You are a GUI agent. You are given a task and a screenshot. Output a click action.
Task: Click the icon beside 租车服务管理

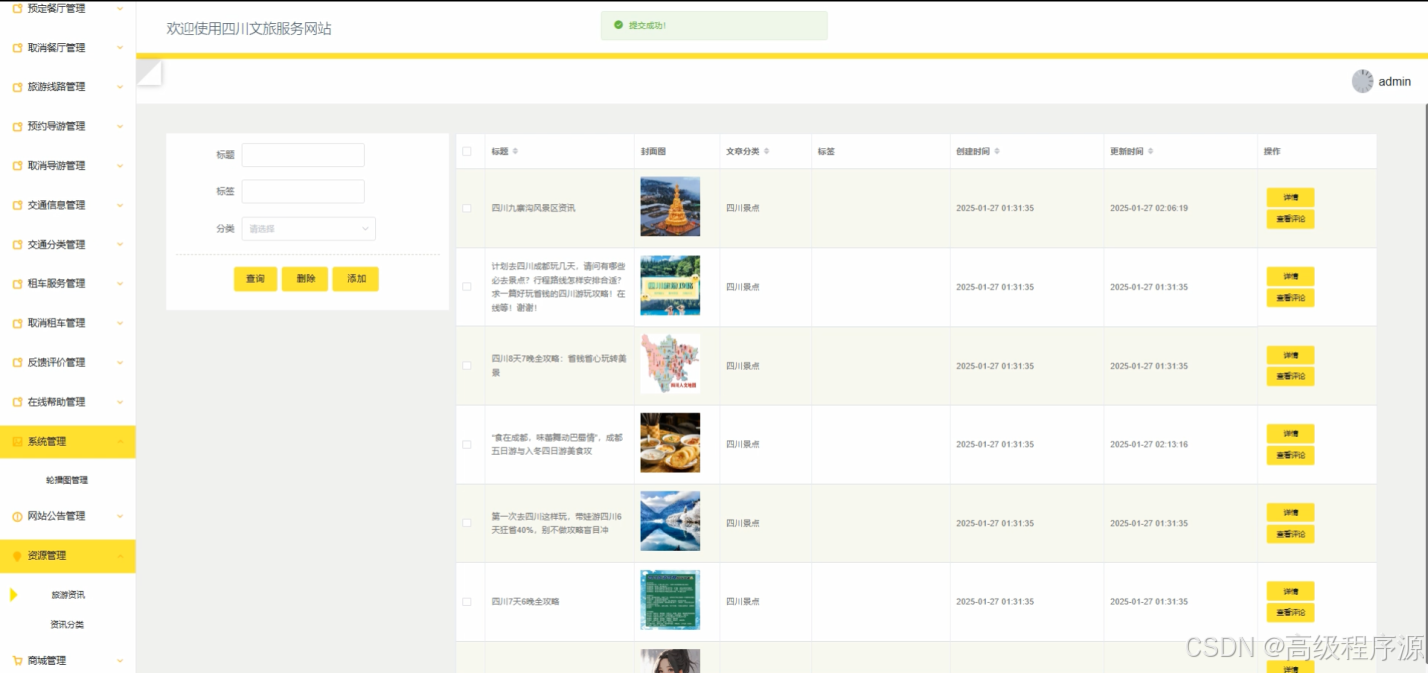click(17, 284)
